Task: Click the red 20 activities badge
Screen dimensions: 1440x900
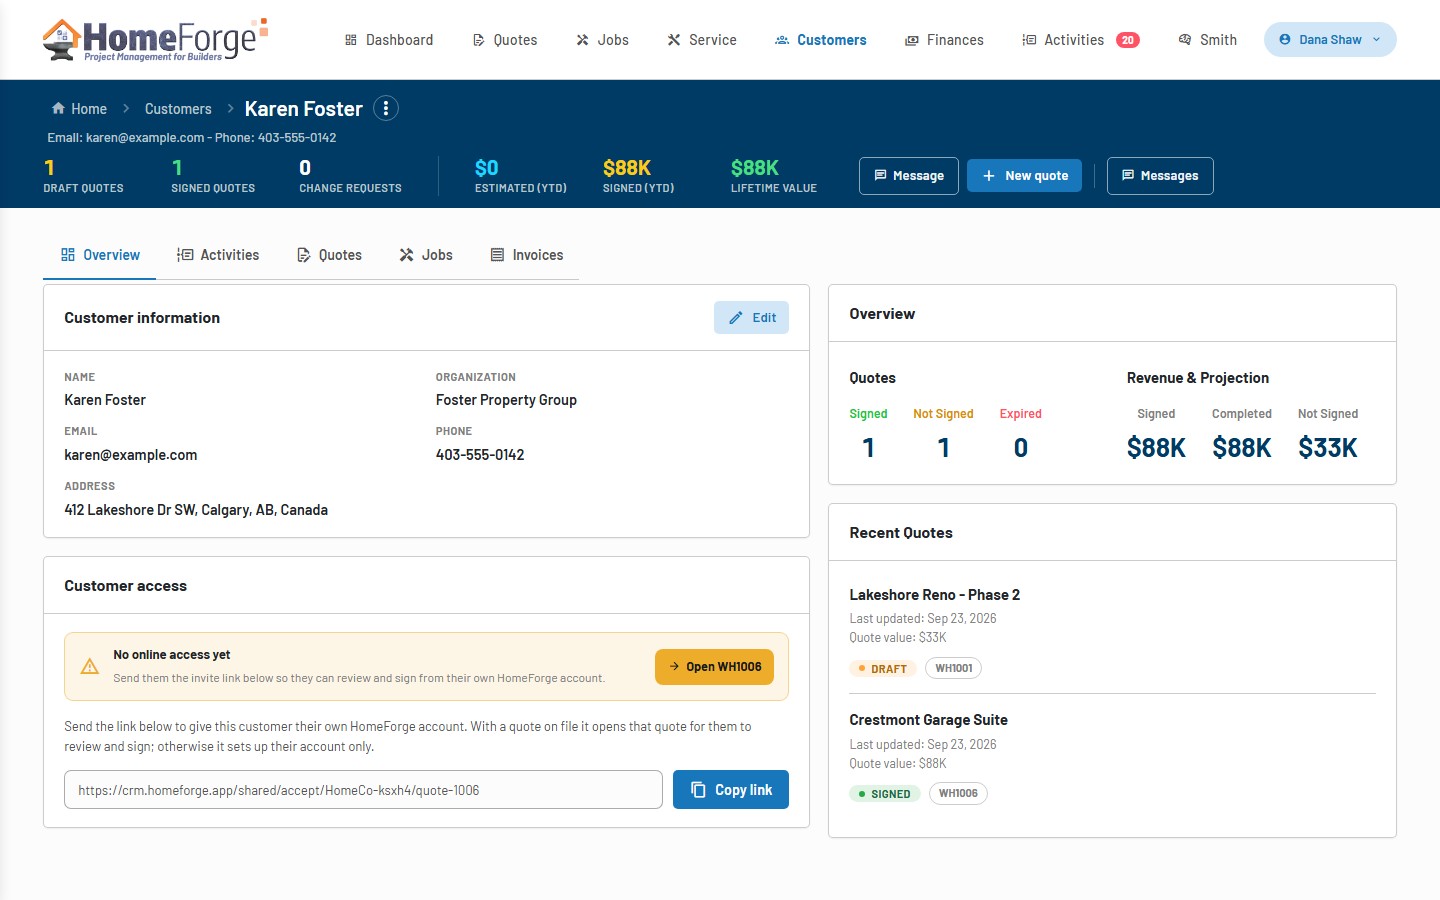Action: coord(1127,40)
